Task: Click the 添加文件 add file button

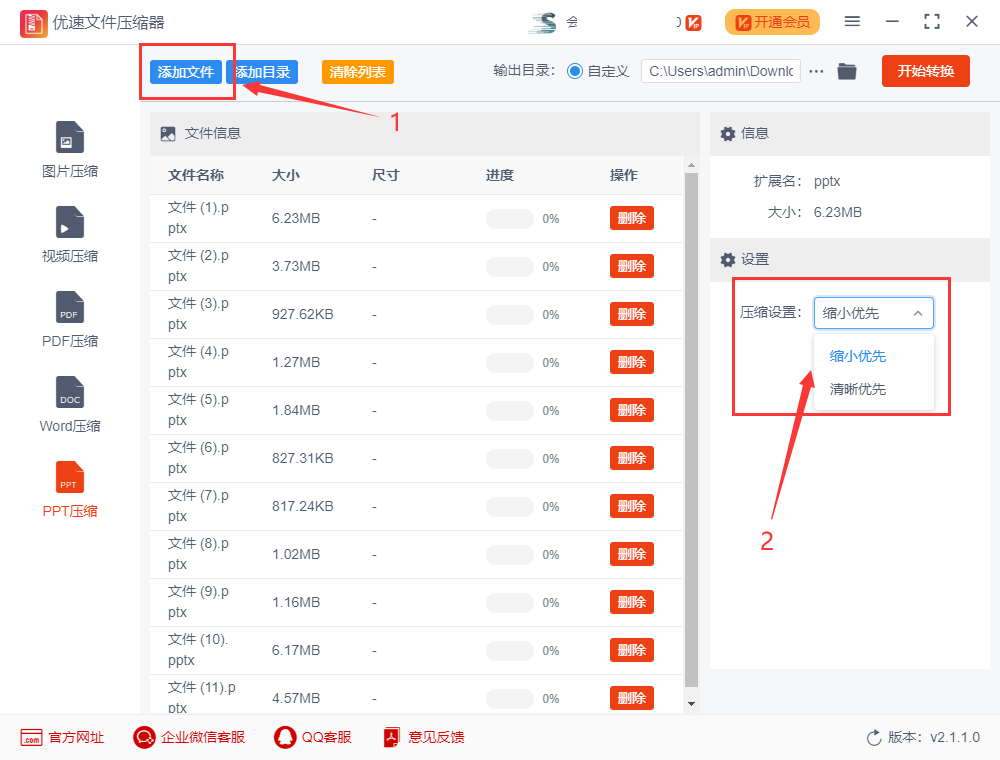Action: (x=186, y=72)
